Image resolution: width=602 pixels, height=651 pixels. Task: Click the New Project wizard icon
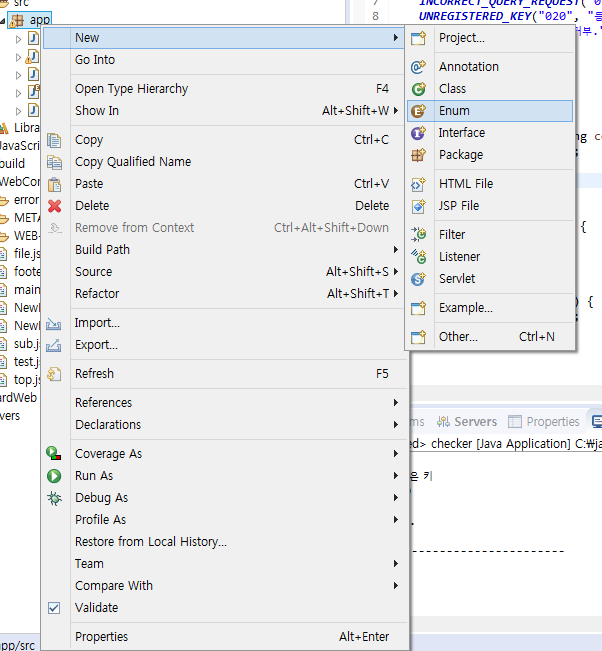tap(418, 38)
